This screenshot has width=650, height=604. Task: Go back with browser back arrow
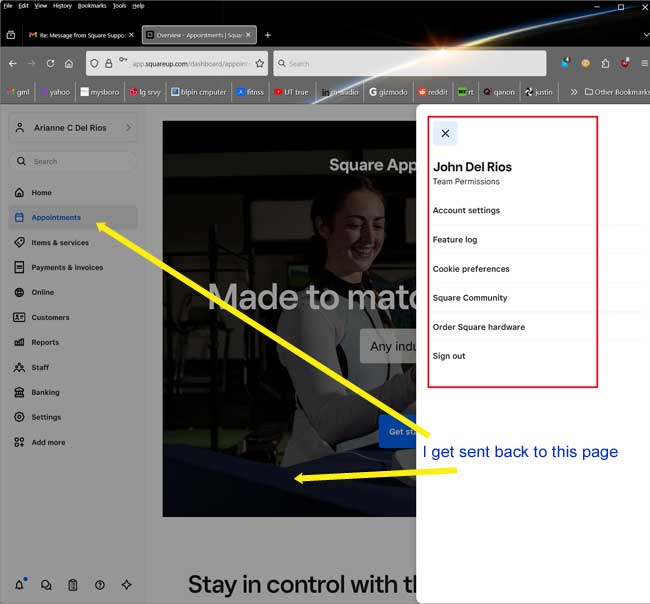point(13,63)
